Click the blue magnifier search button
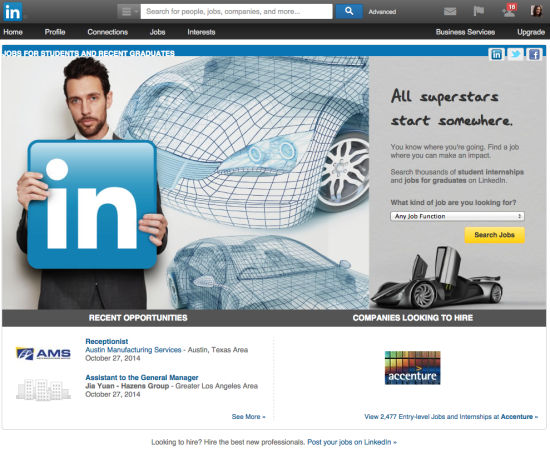Image resolution: width=550 pixels, height=449 pixels. 349,12
